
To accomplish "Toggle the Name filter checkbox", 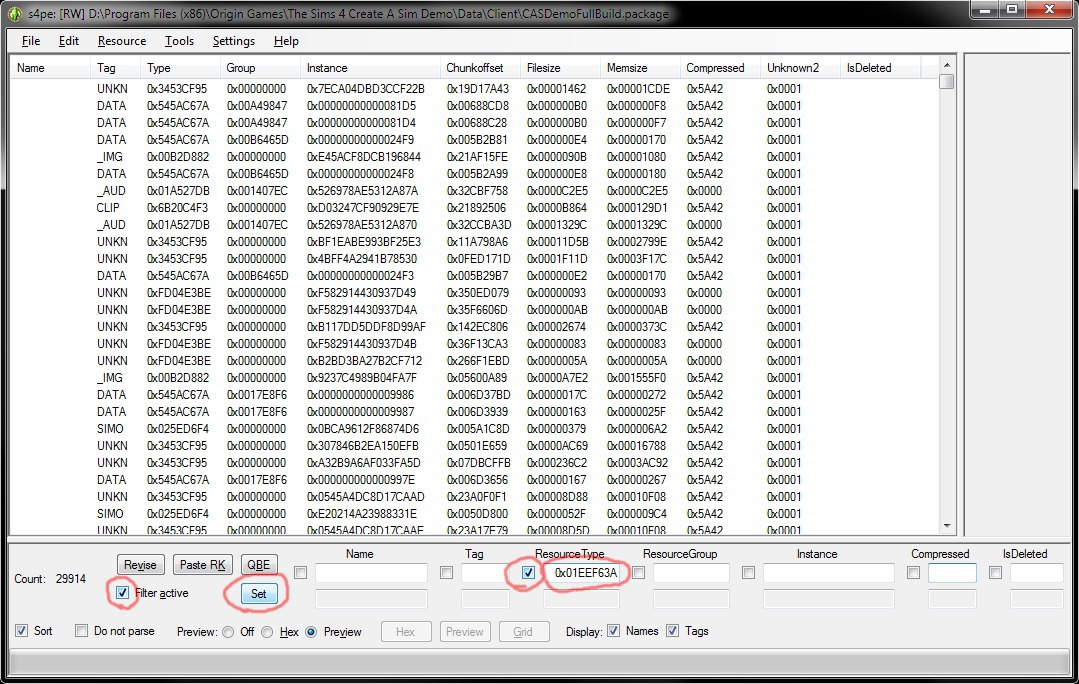I will pos(301,573).
